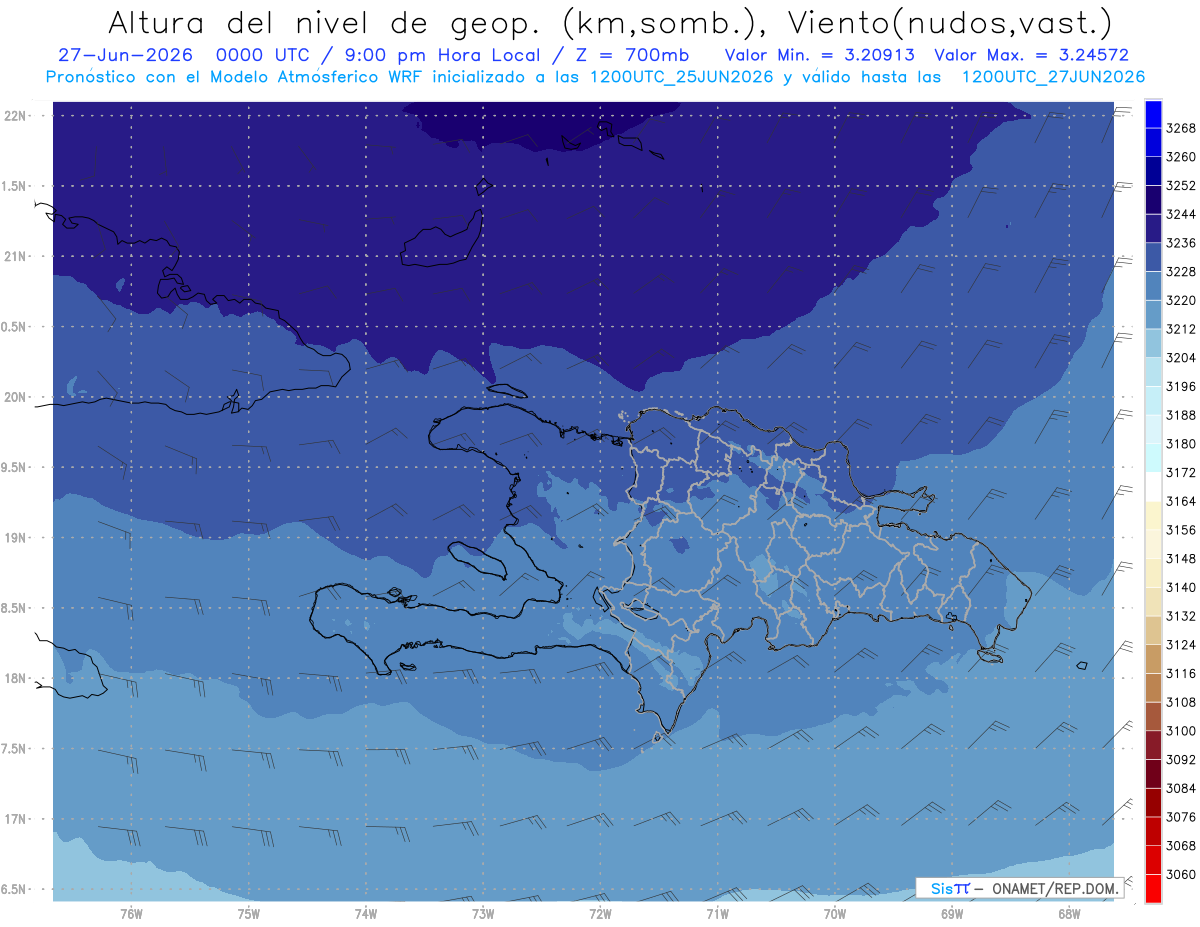
Task: Click the legend value '3132'
Action: point(1181,616)
